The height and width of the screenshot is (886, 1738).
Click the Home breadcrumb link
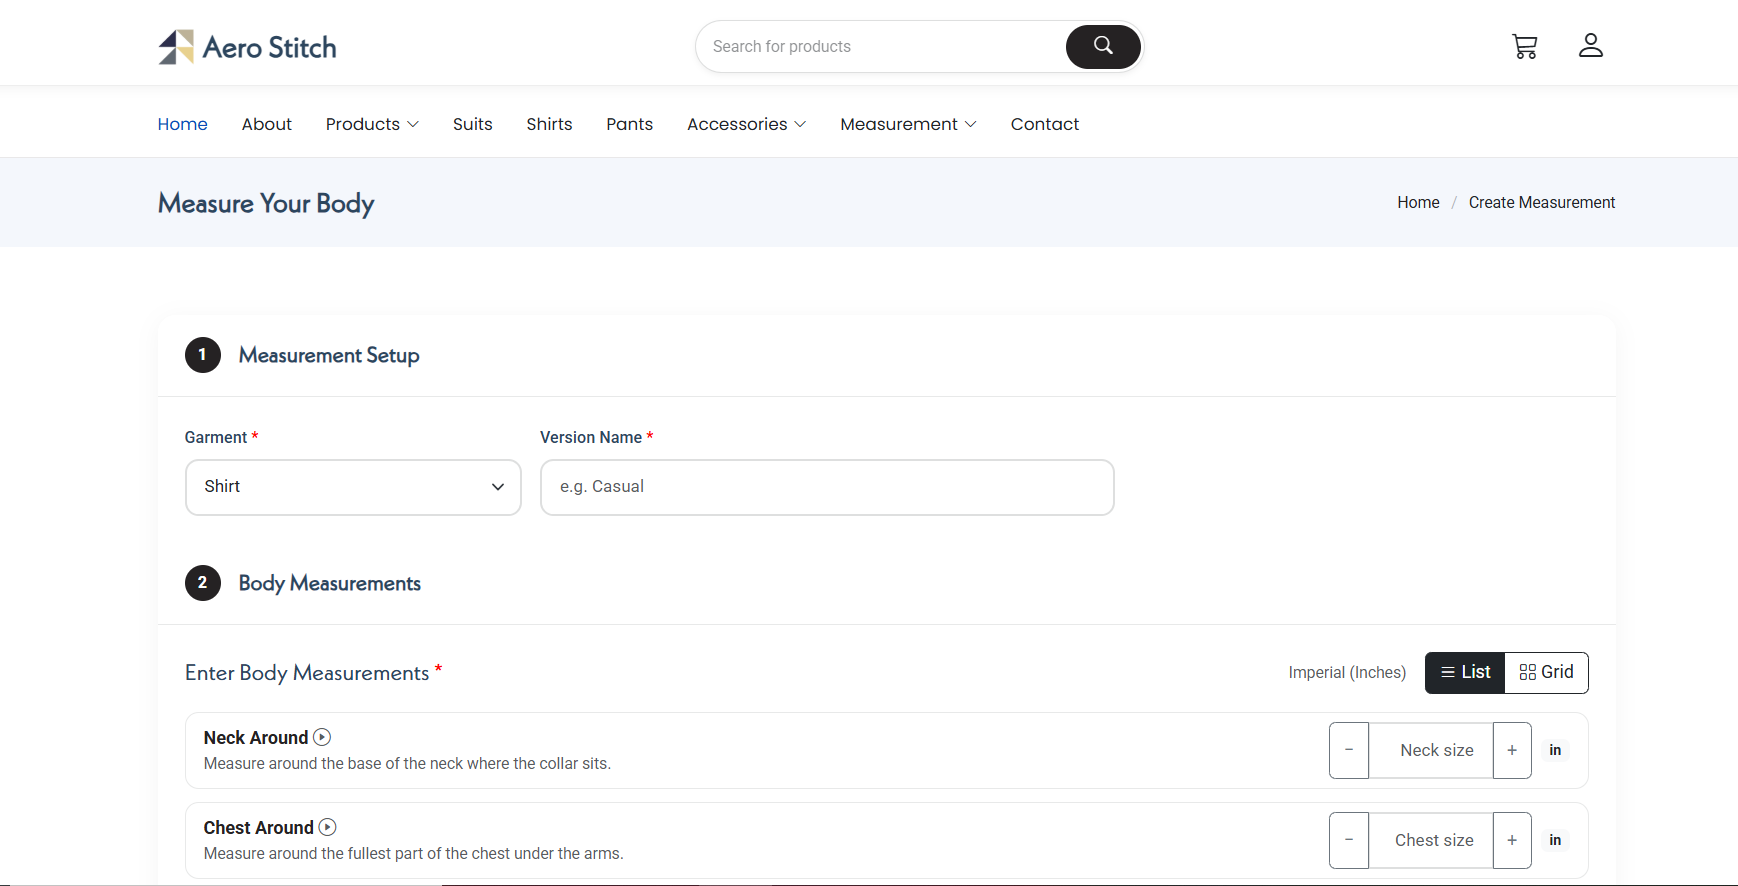(x=1417, y=202)
